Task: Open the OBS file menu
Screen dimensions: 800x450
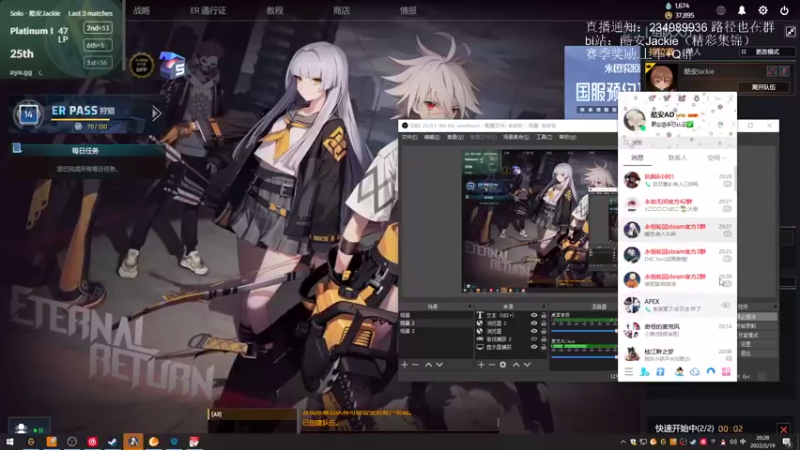Action: pos(409,137)
